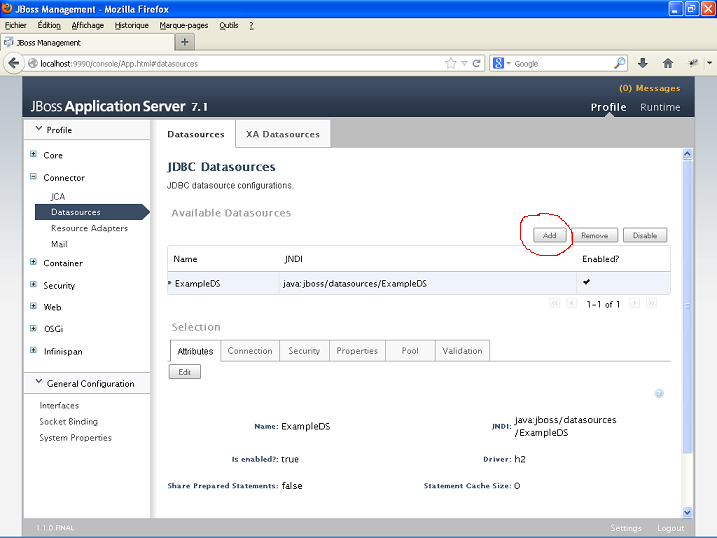Bookmark this page with star icon
The height and width of the screenshot is (538, 717).
click(451, 63)
